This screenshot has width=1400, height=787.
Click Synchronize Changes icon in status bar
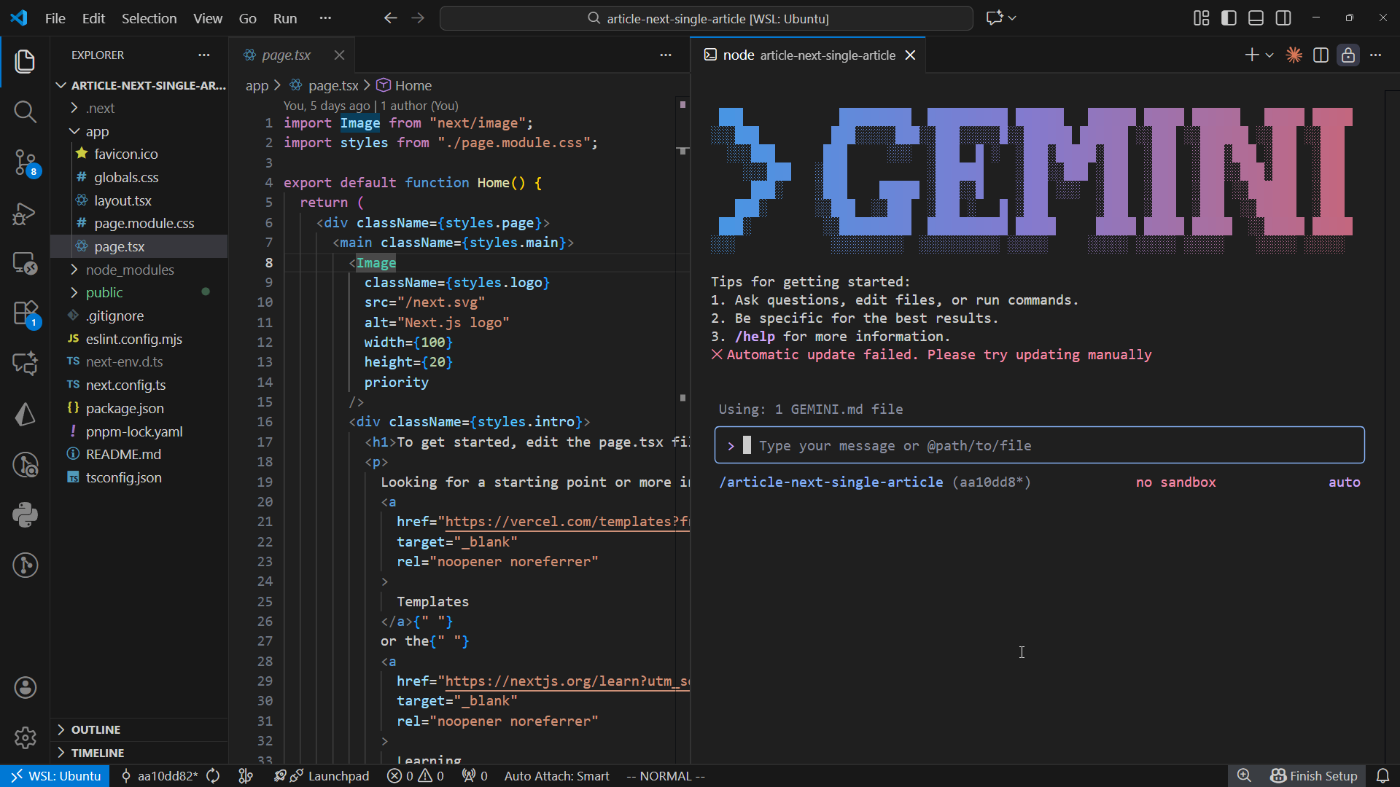(213, 776)
